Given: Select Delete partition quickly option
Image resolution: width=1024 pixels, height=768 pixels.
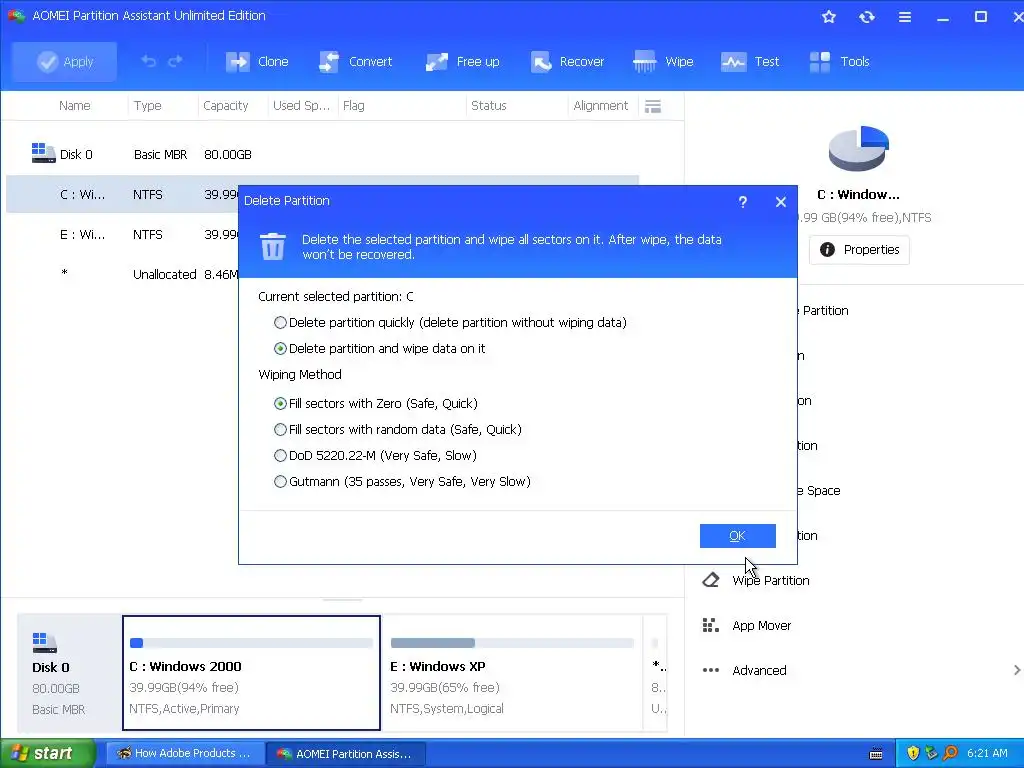Looking at the screenshot, I should (451, 323).
